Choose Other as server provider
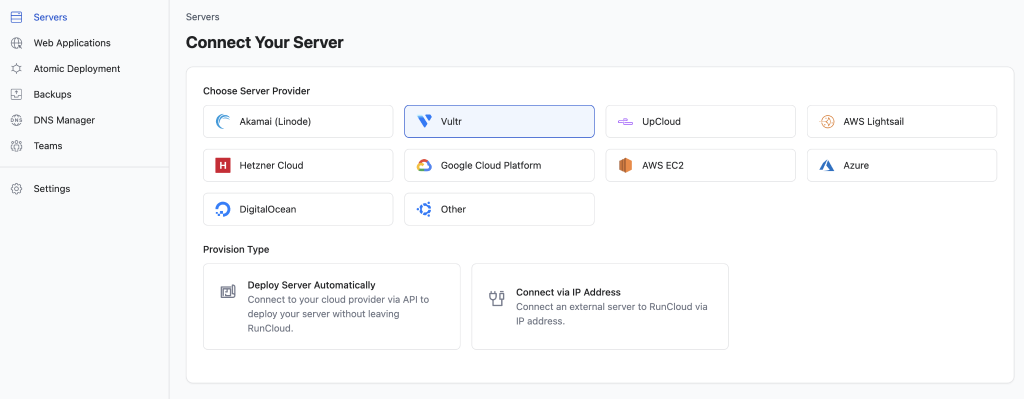The image size is (1024, 399). click(499, 209)
